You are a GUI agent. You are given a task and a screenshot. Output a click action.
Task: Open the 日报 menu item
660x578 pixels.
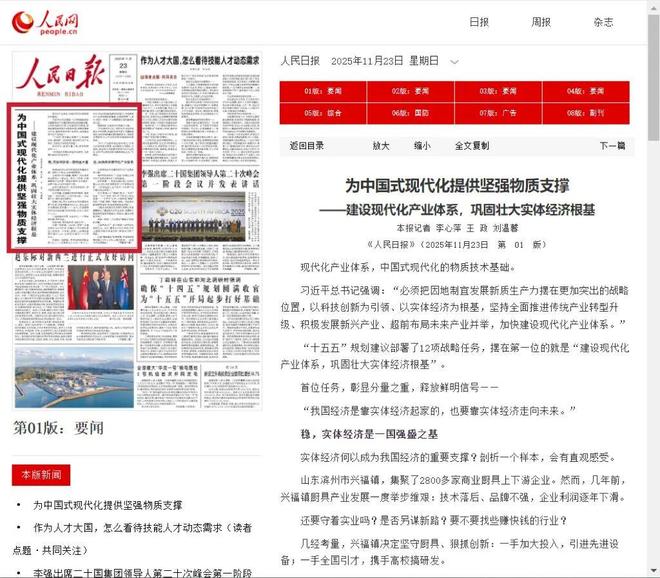click(479, 22)
